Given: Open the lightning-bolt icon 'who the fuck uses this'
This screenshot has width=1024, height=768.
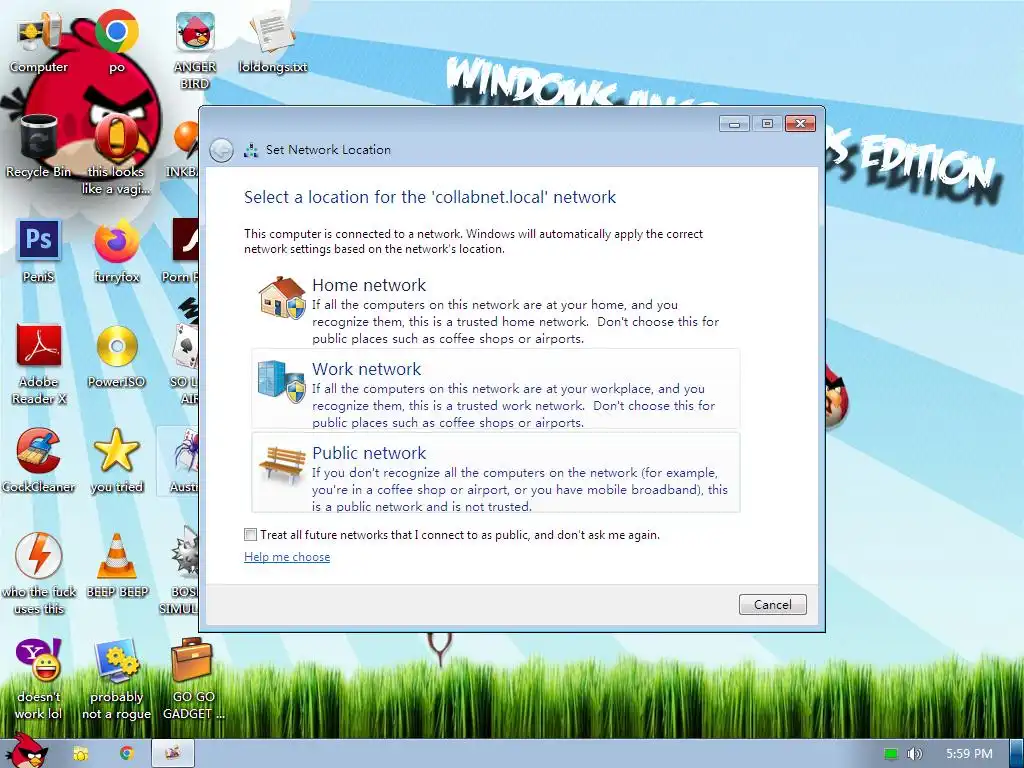Looking at the screenshot, I should pyautogui.click(x=39, y=573).
